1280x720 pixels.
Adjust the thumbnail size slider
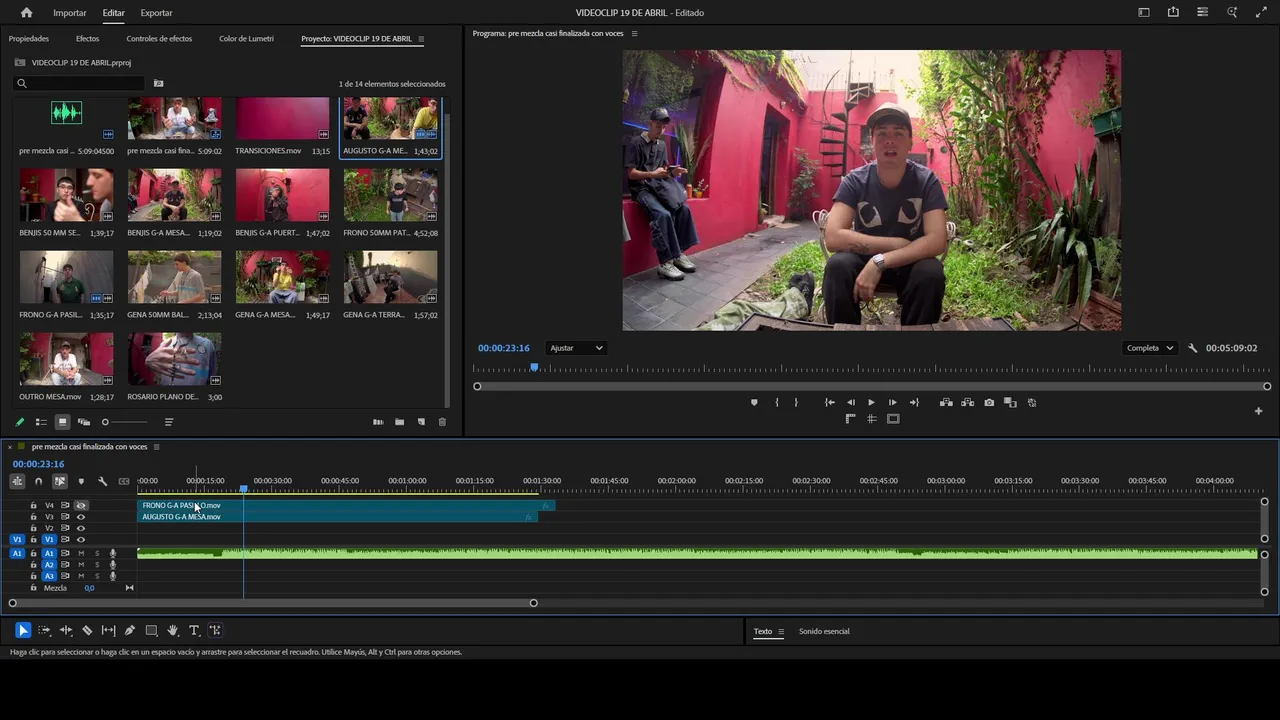[x=126, y=422]
